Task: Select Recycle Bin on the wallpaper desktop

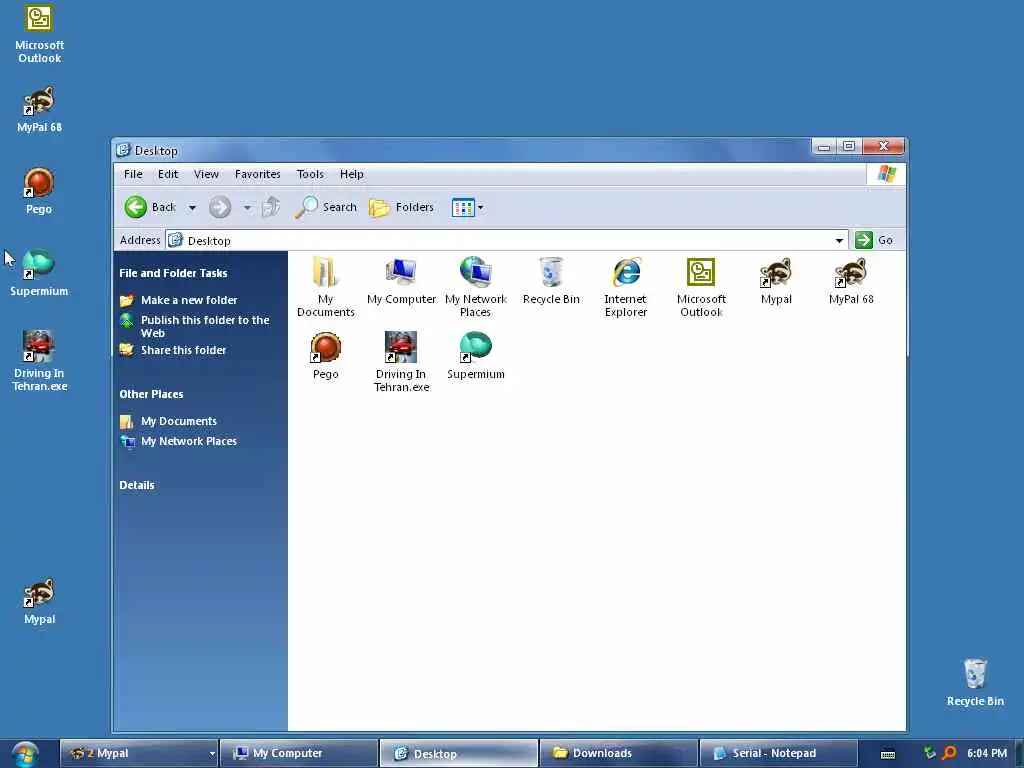Action: pyautogui.click(x=975, y=683)
